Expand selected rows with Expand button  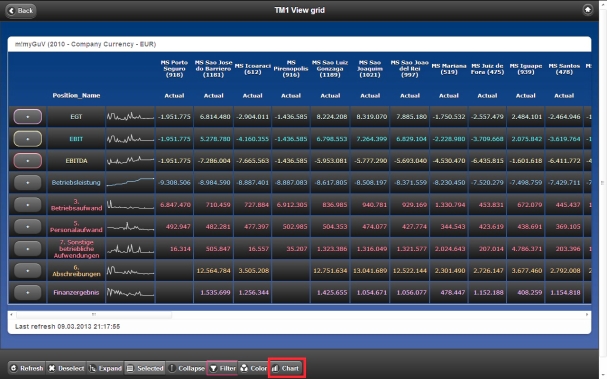click(x=105, y=368)
